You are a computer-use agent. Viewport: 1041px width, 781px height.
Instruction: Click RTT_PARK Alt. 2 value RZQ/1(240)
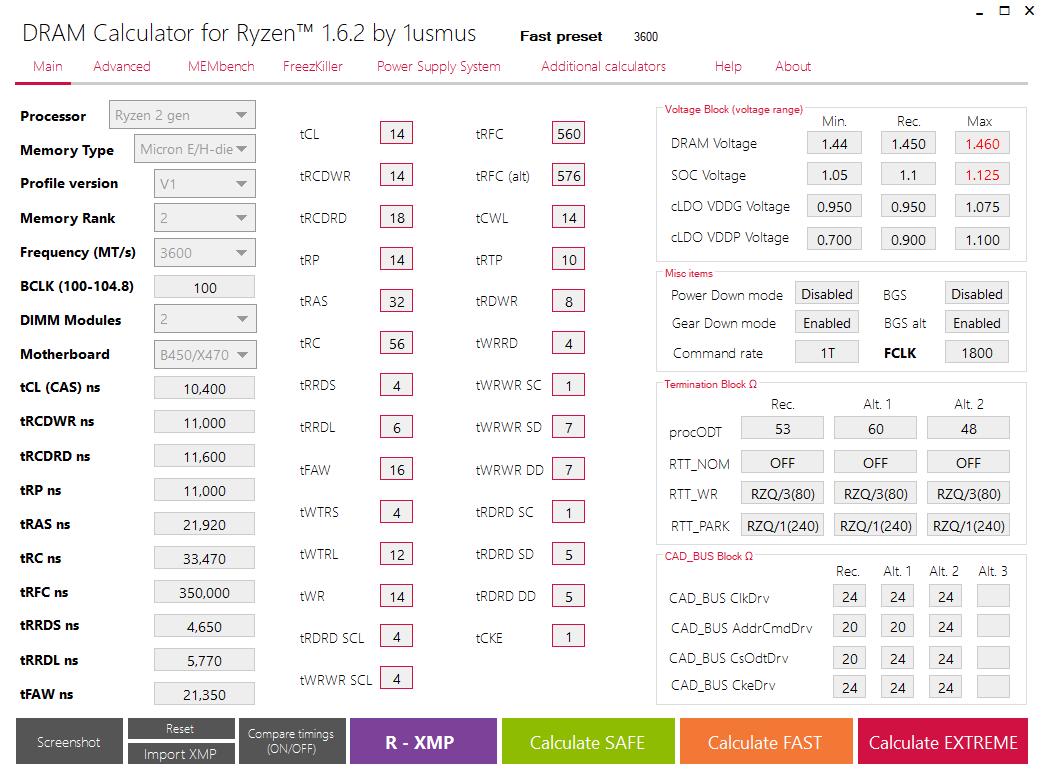pyautogui.click(x=968, y=525)
